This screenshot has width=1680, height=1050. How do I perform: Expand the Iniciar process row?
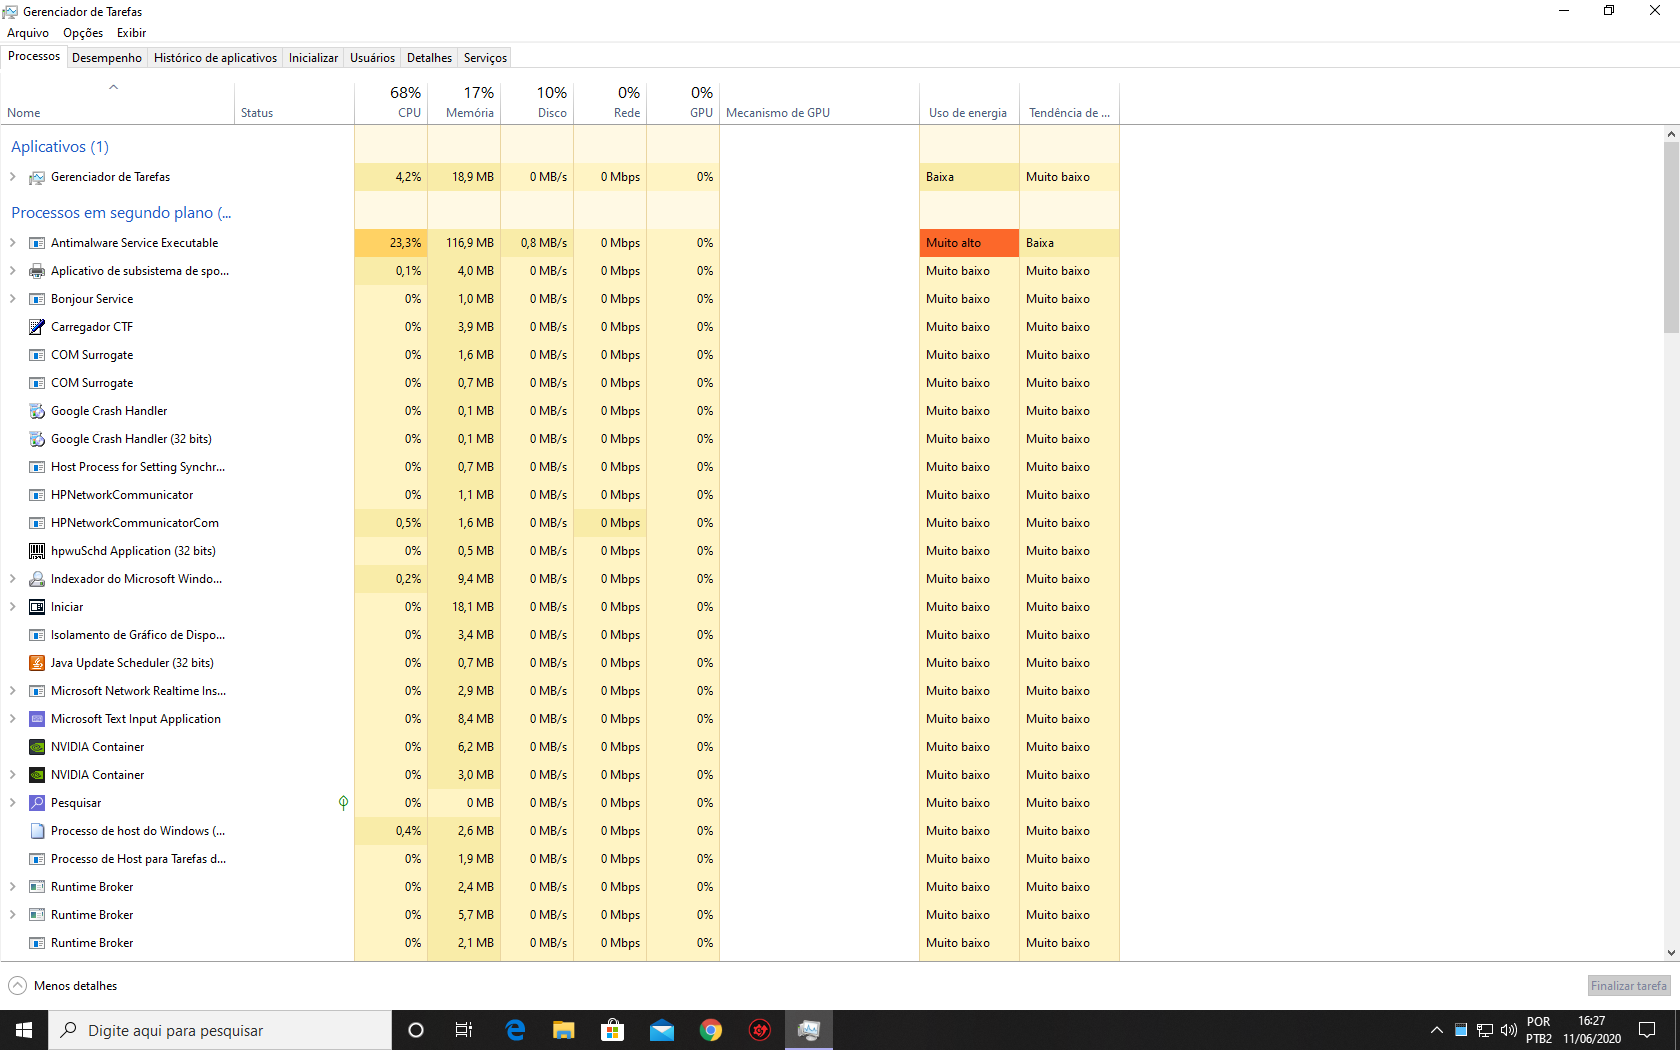coord(13,607)
